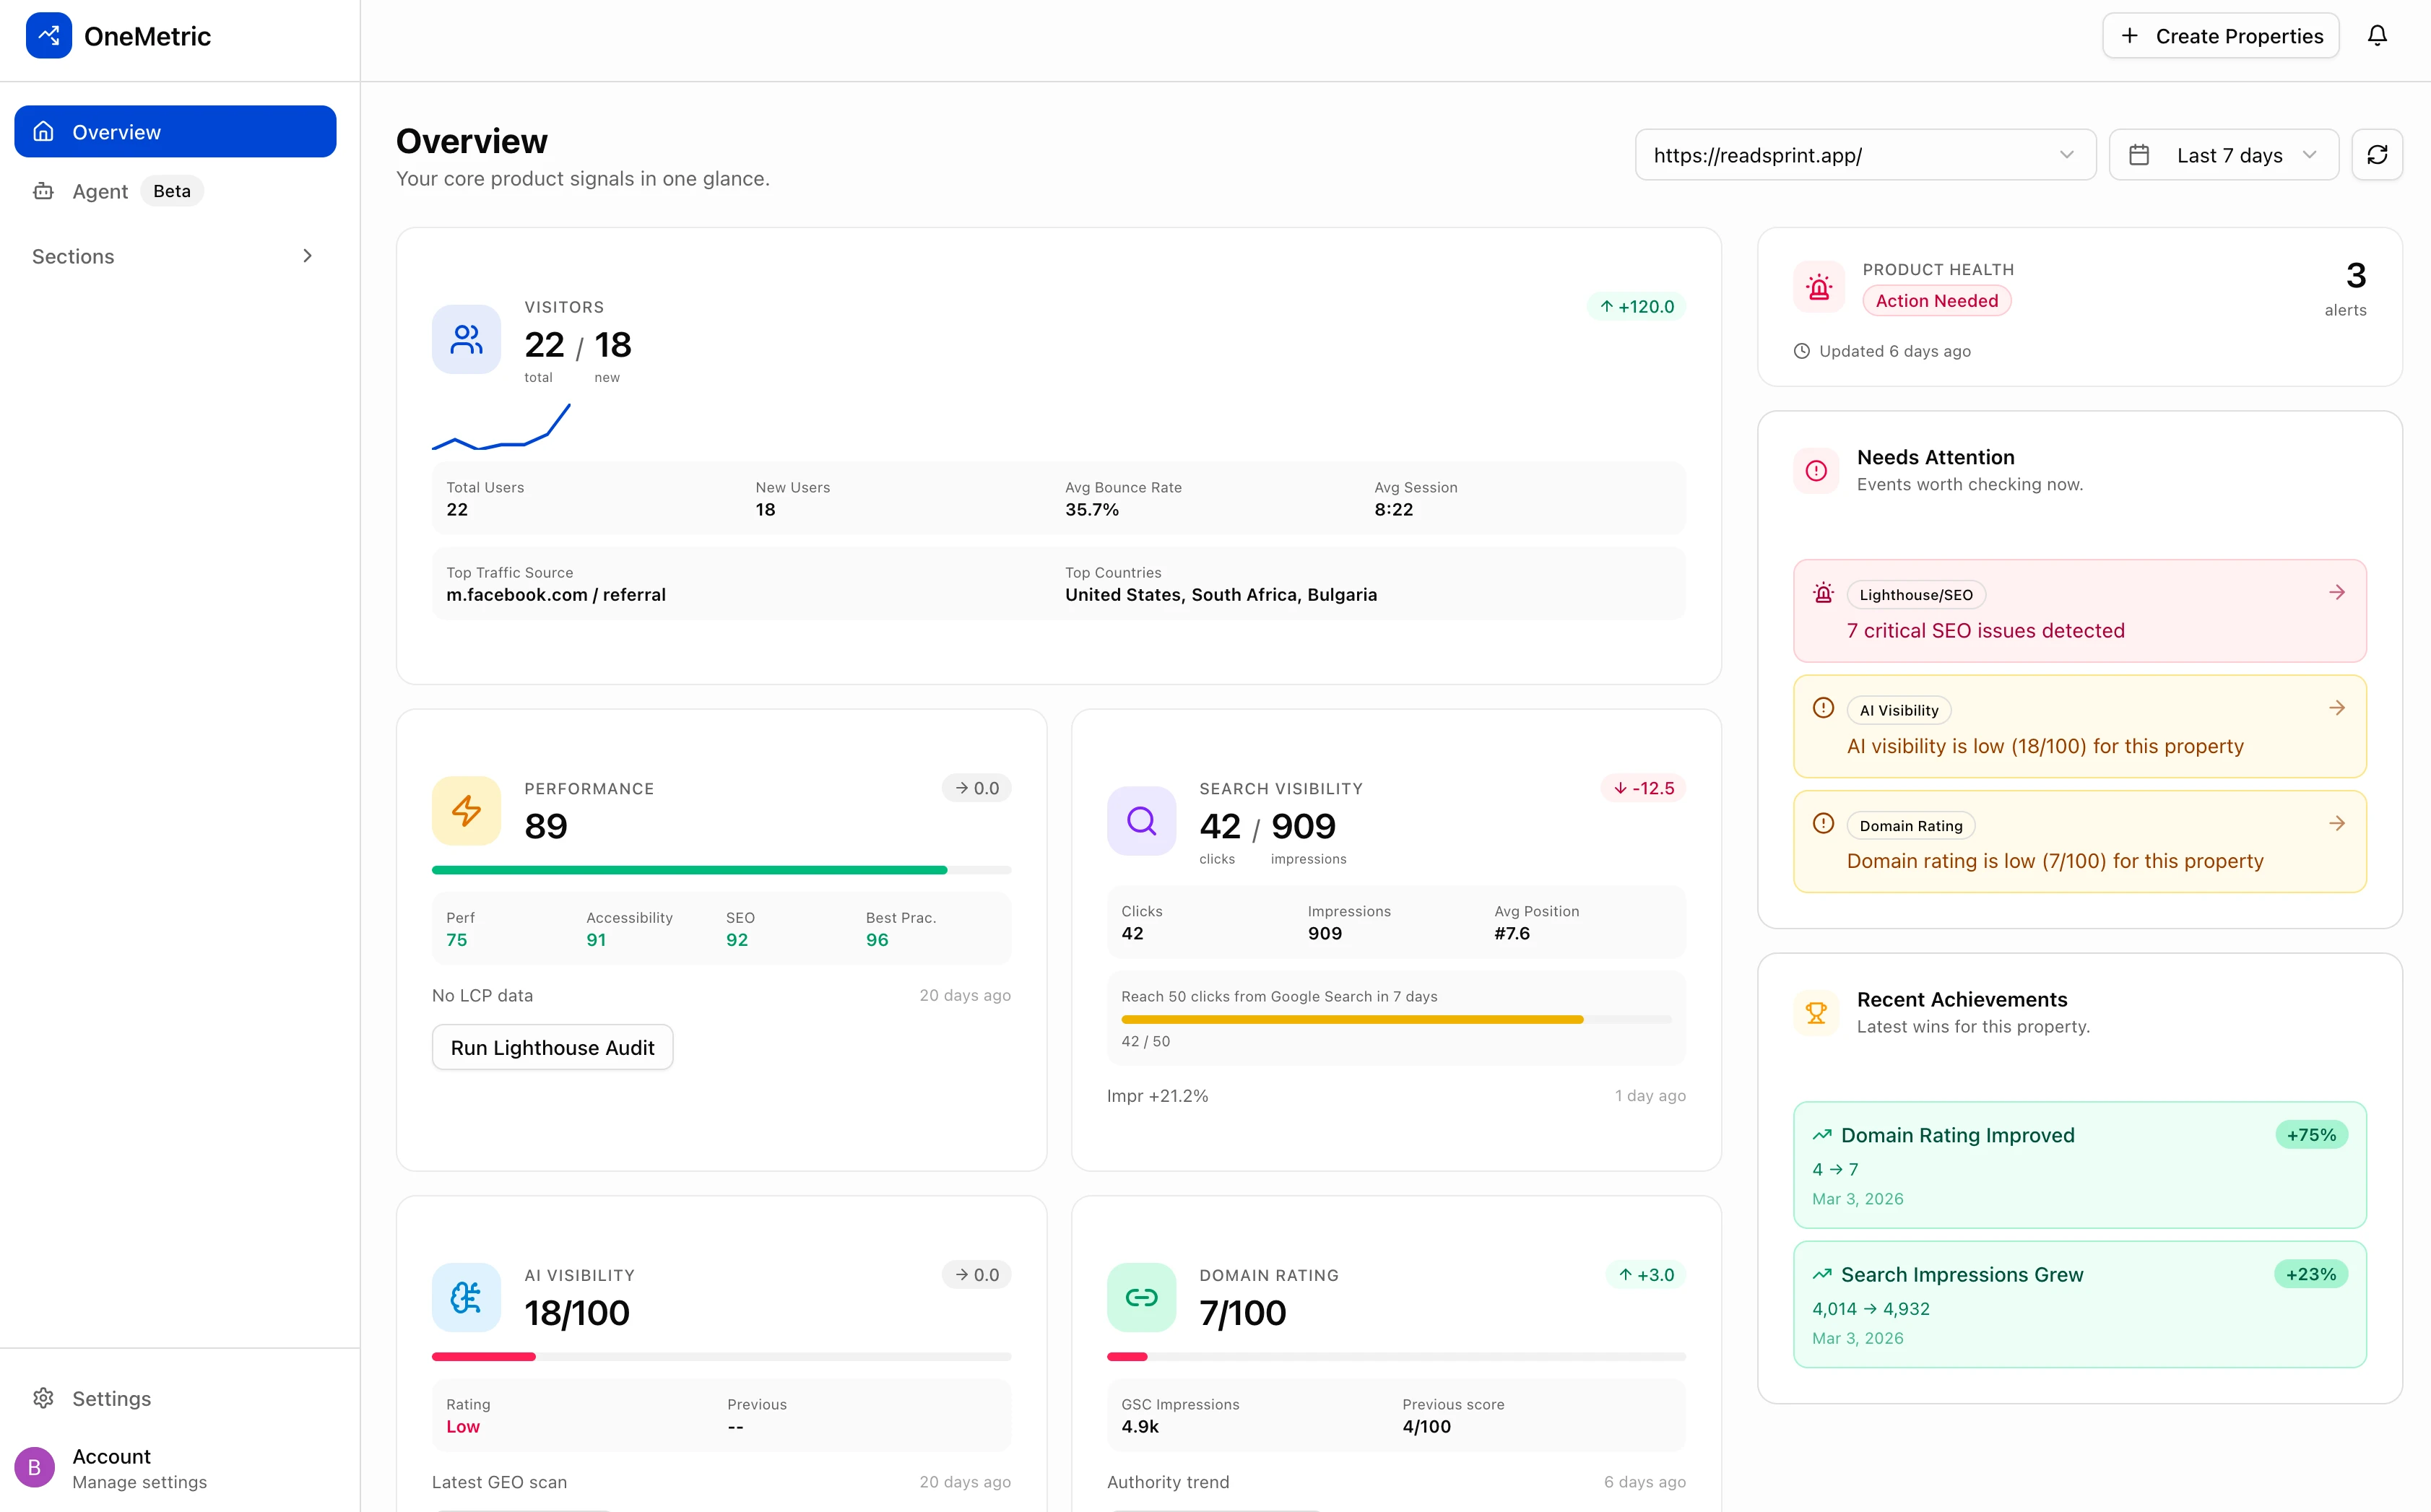Click the Search Visibility magnifier icon
2431x1512 pixels.
tap(1141, 821)
